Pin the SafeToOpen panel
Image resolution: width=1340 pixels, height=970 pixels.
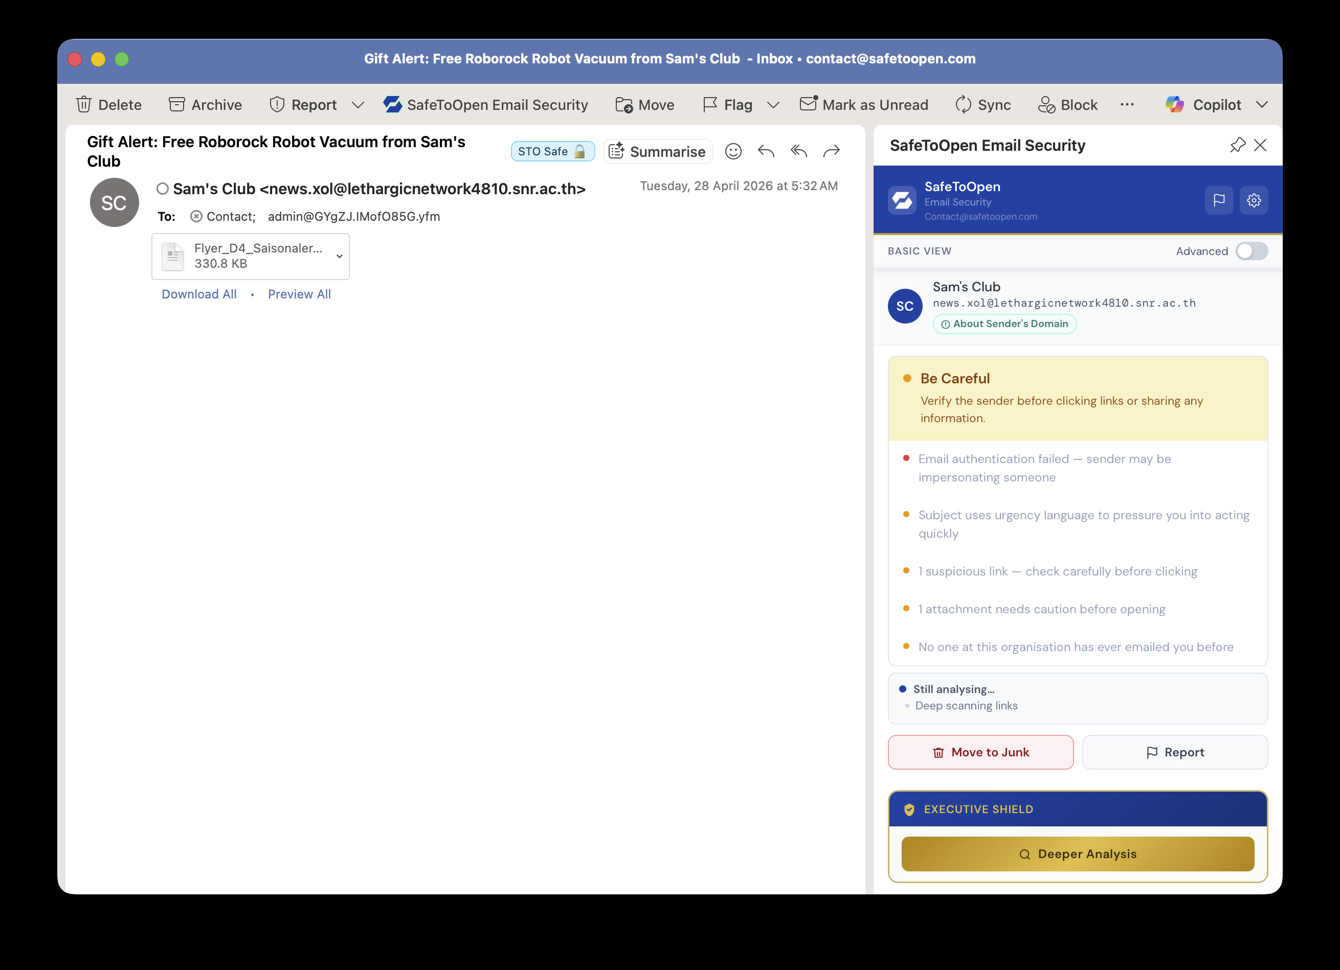(x=1237, y=145)
